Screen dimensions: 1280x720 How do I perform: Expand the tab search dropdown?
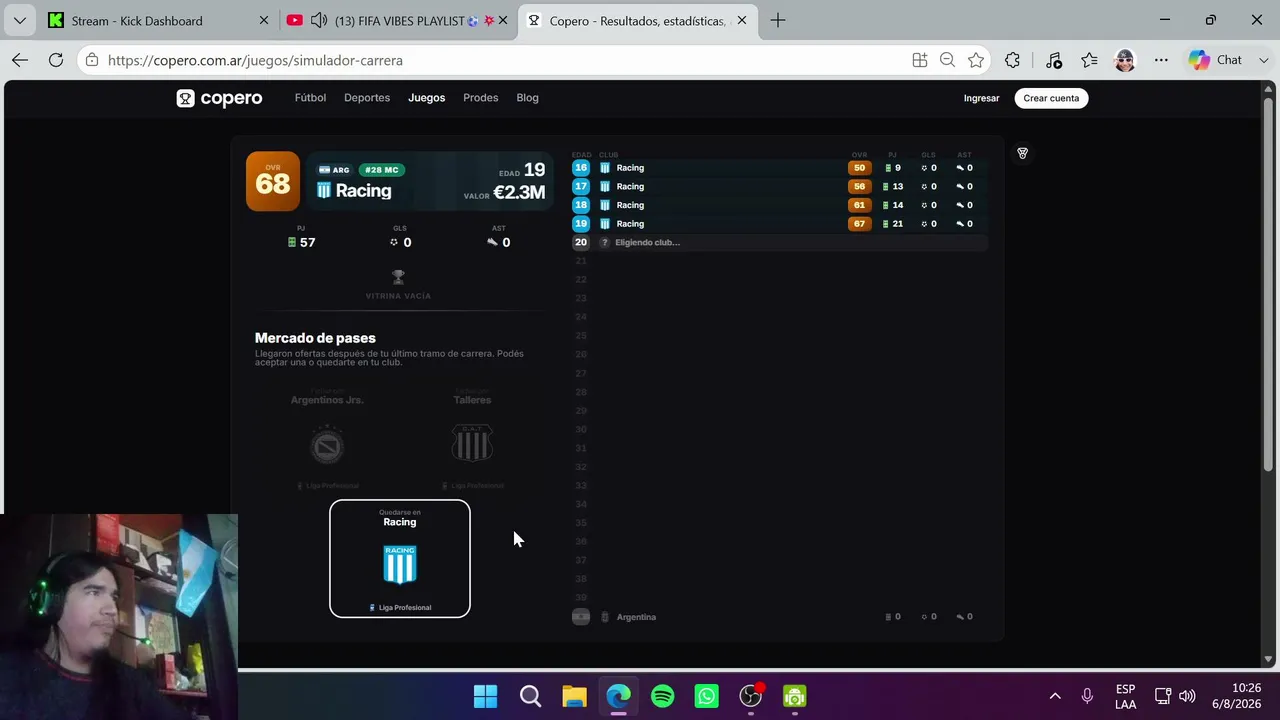coord(20,20)
